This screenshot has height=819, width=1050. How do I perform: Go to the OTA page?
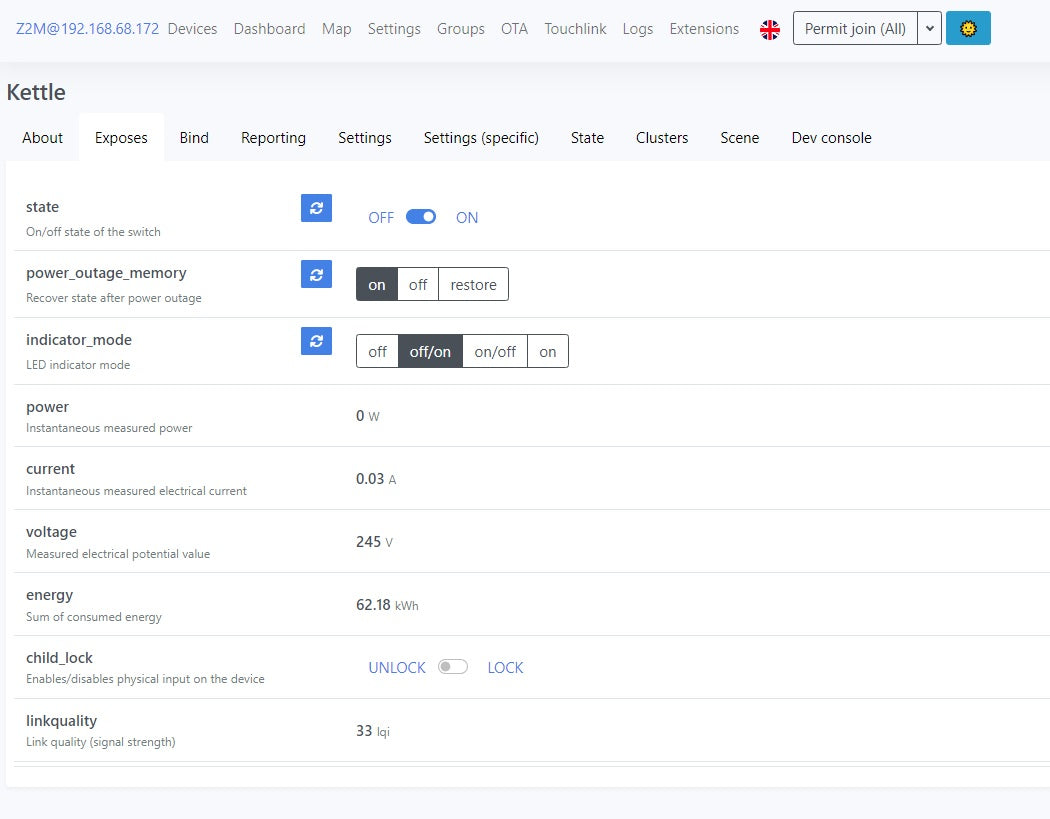point(514,29)
